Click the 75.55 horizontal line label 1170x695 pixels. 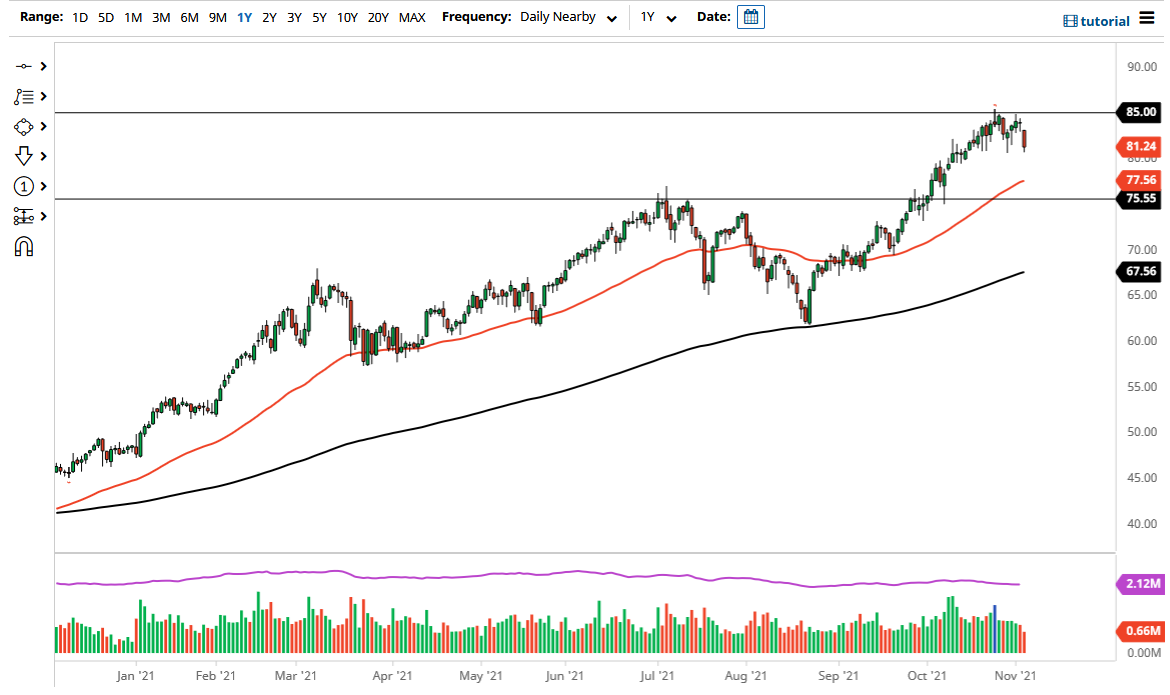(1139, 199)
